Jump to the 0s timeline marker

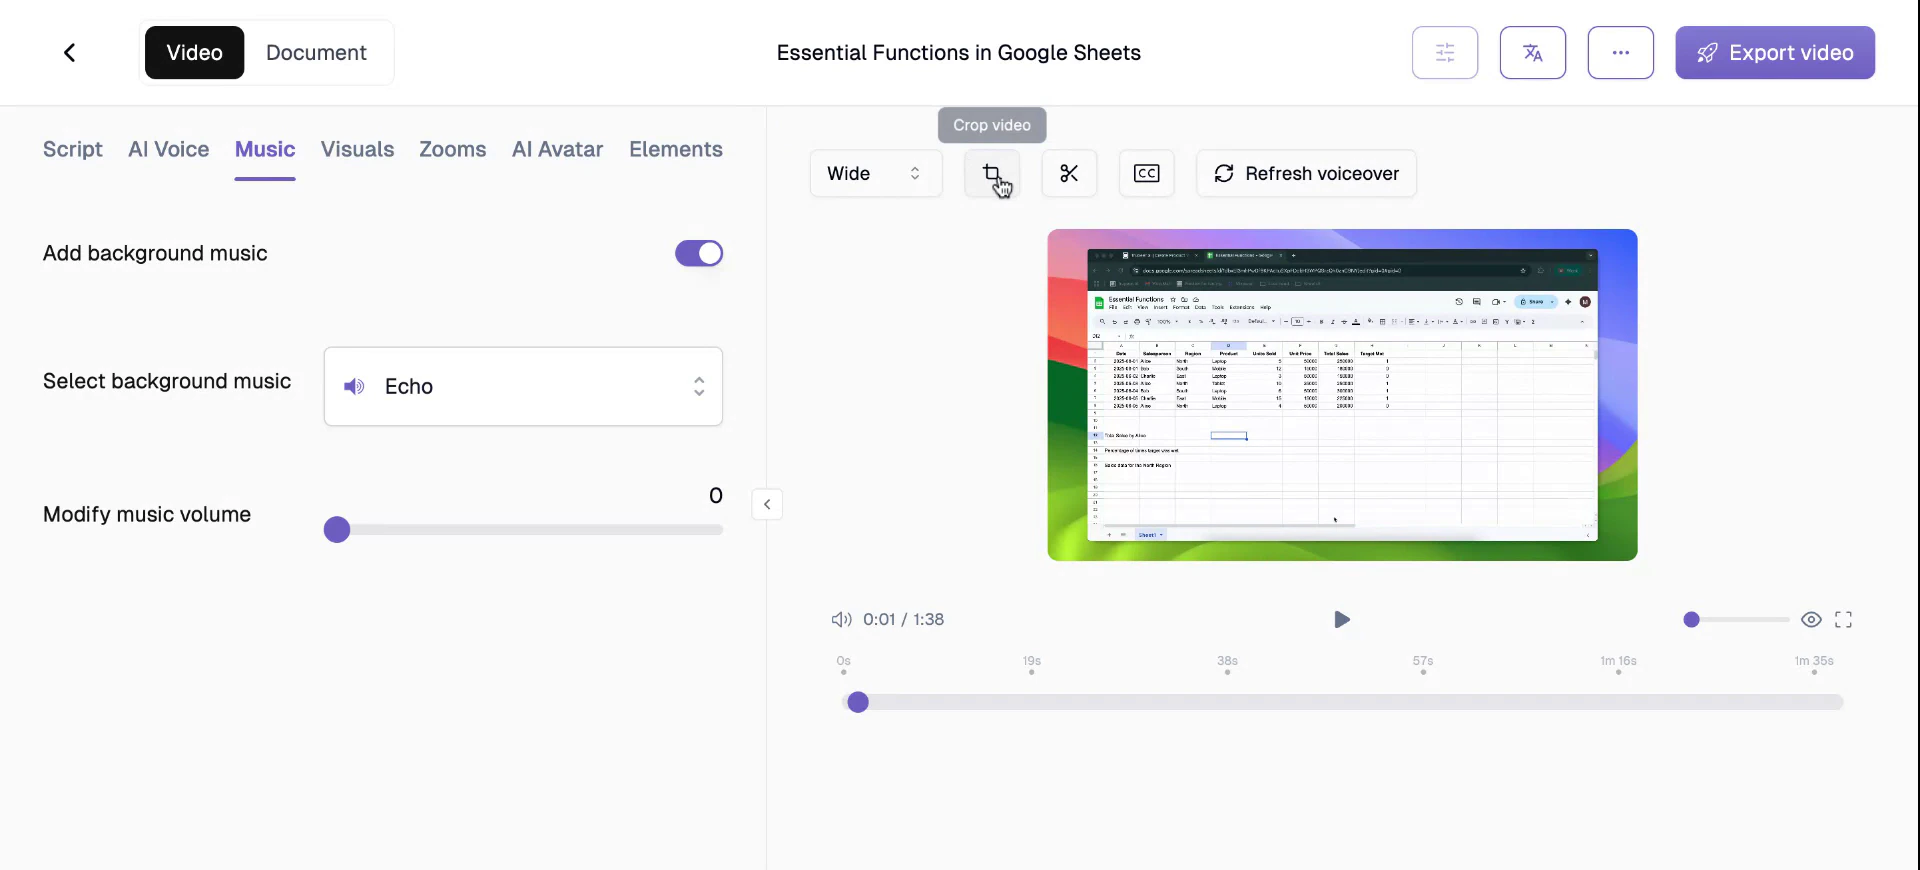click(844, 665)
